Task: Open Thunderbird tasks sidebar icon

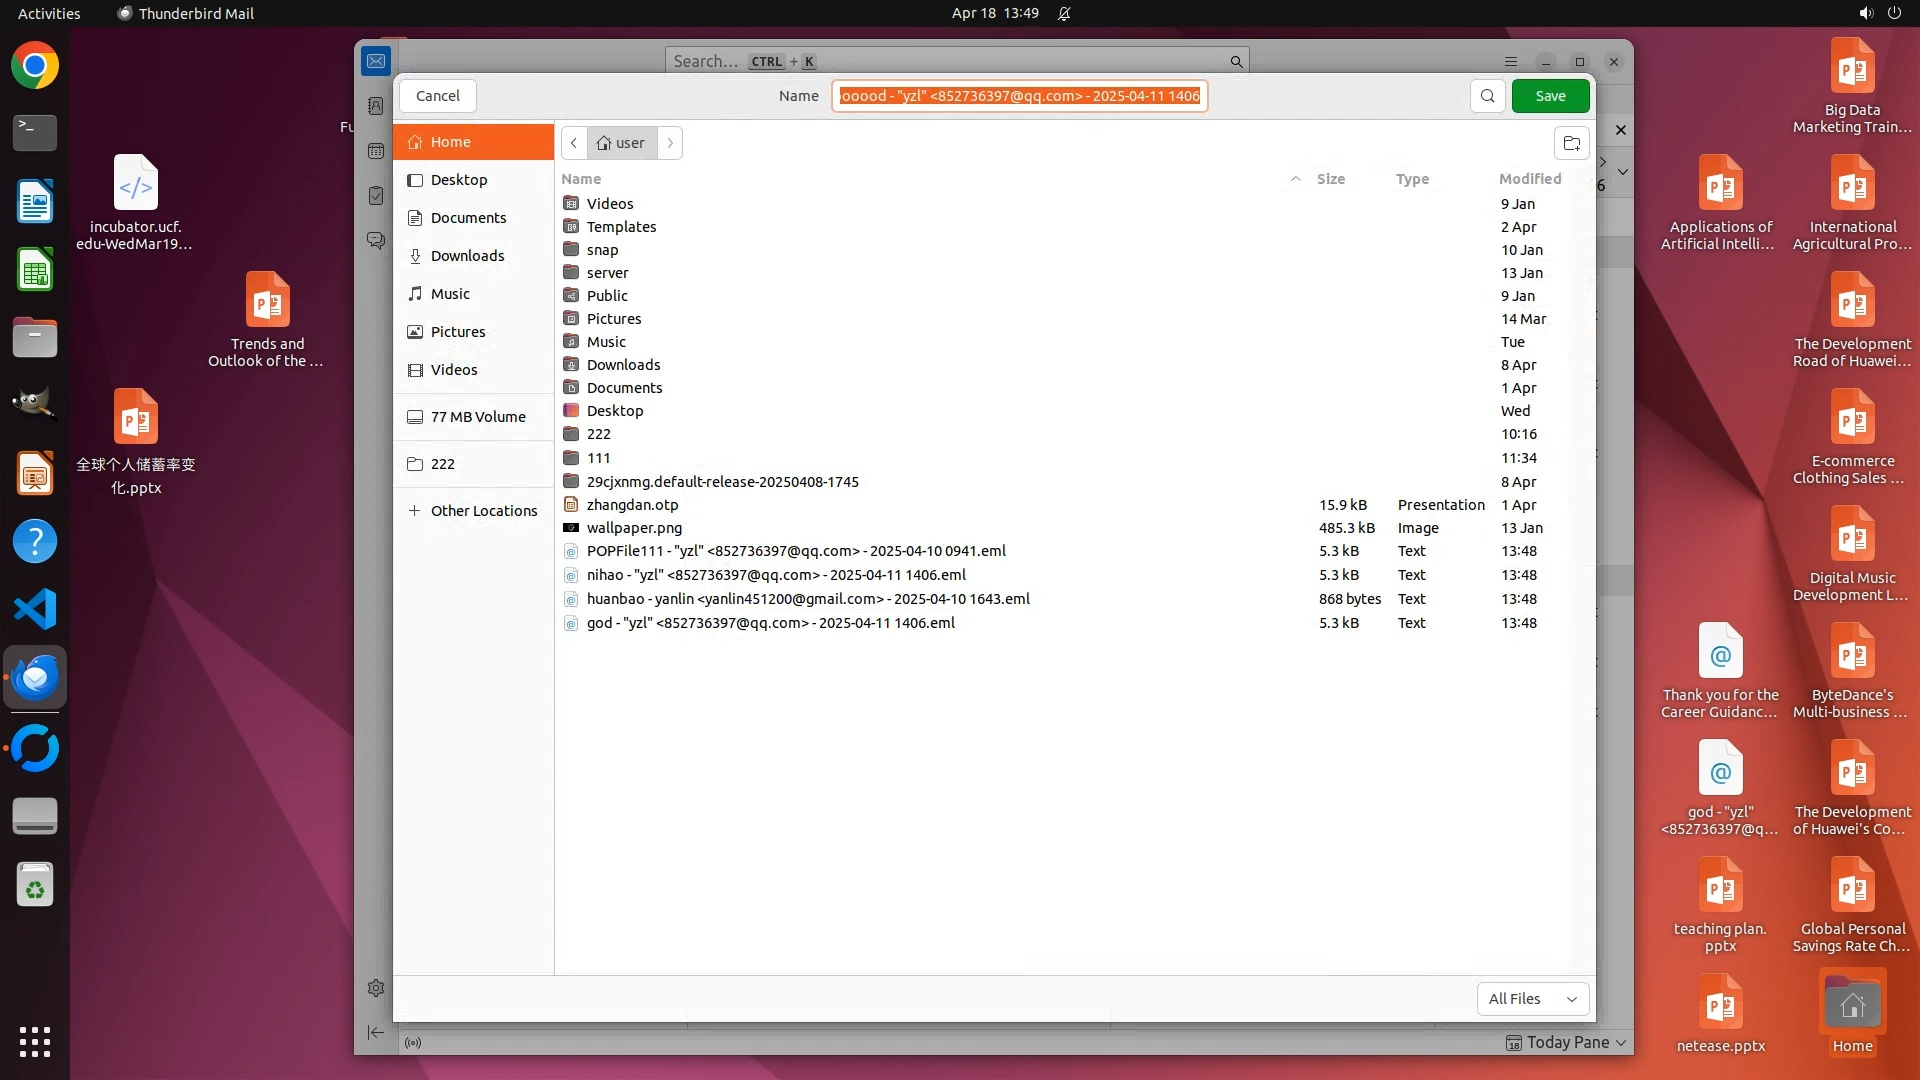Action: pyautogui.click(x=376, y=196)
